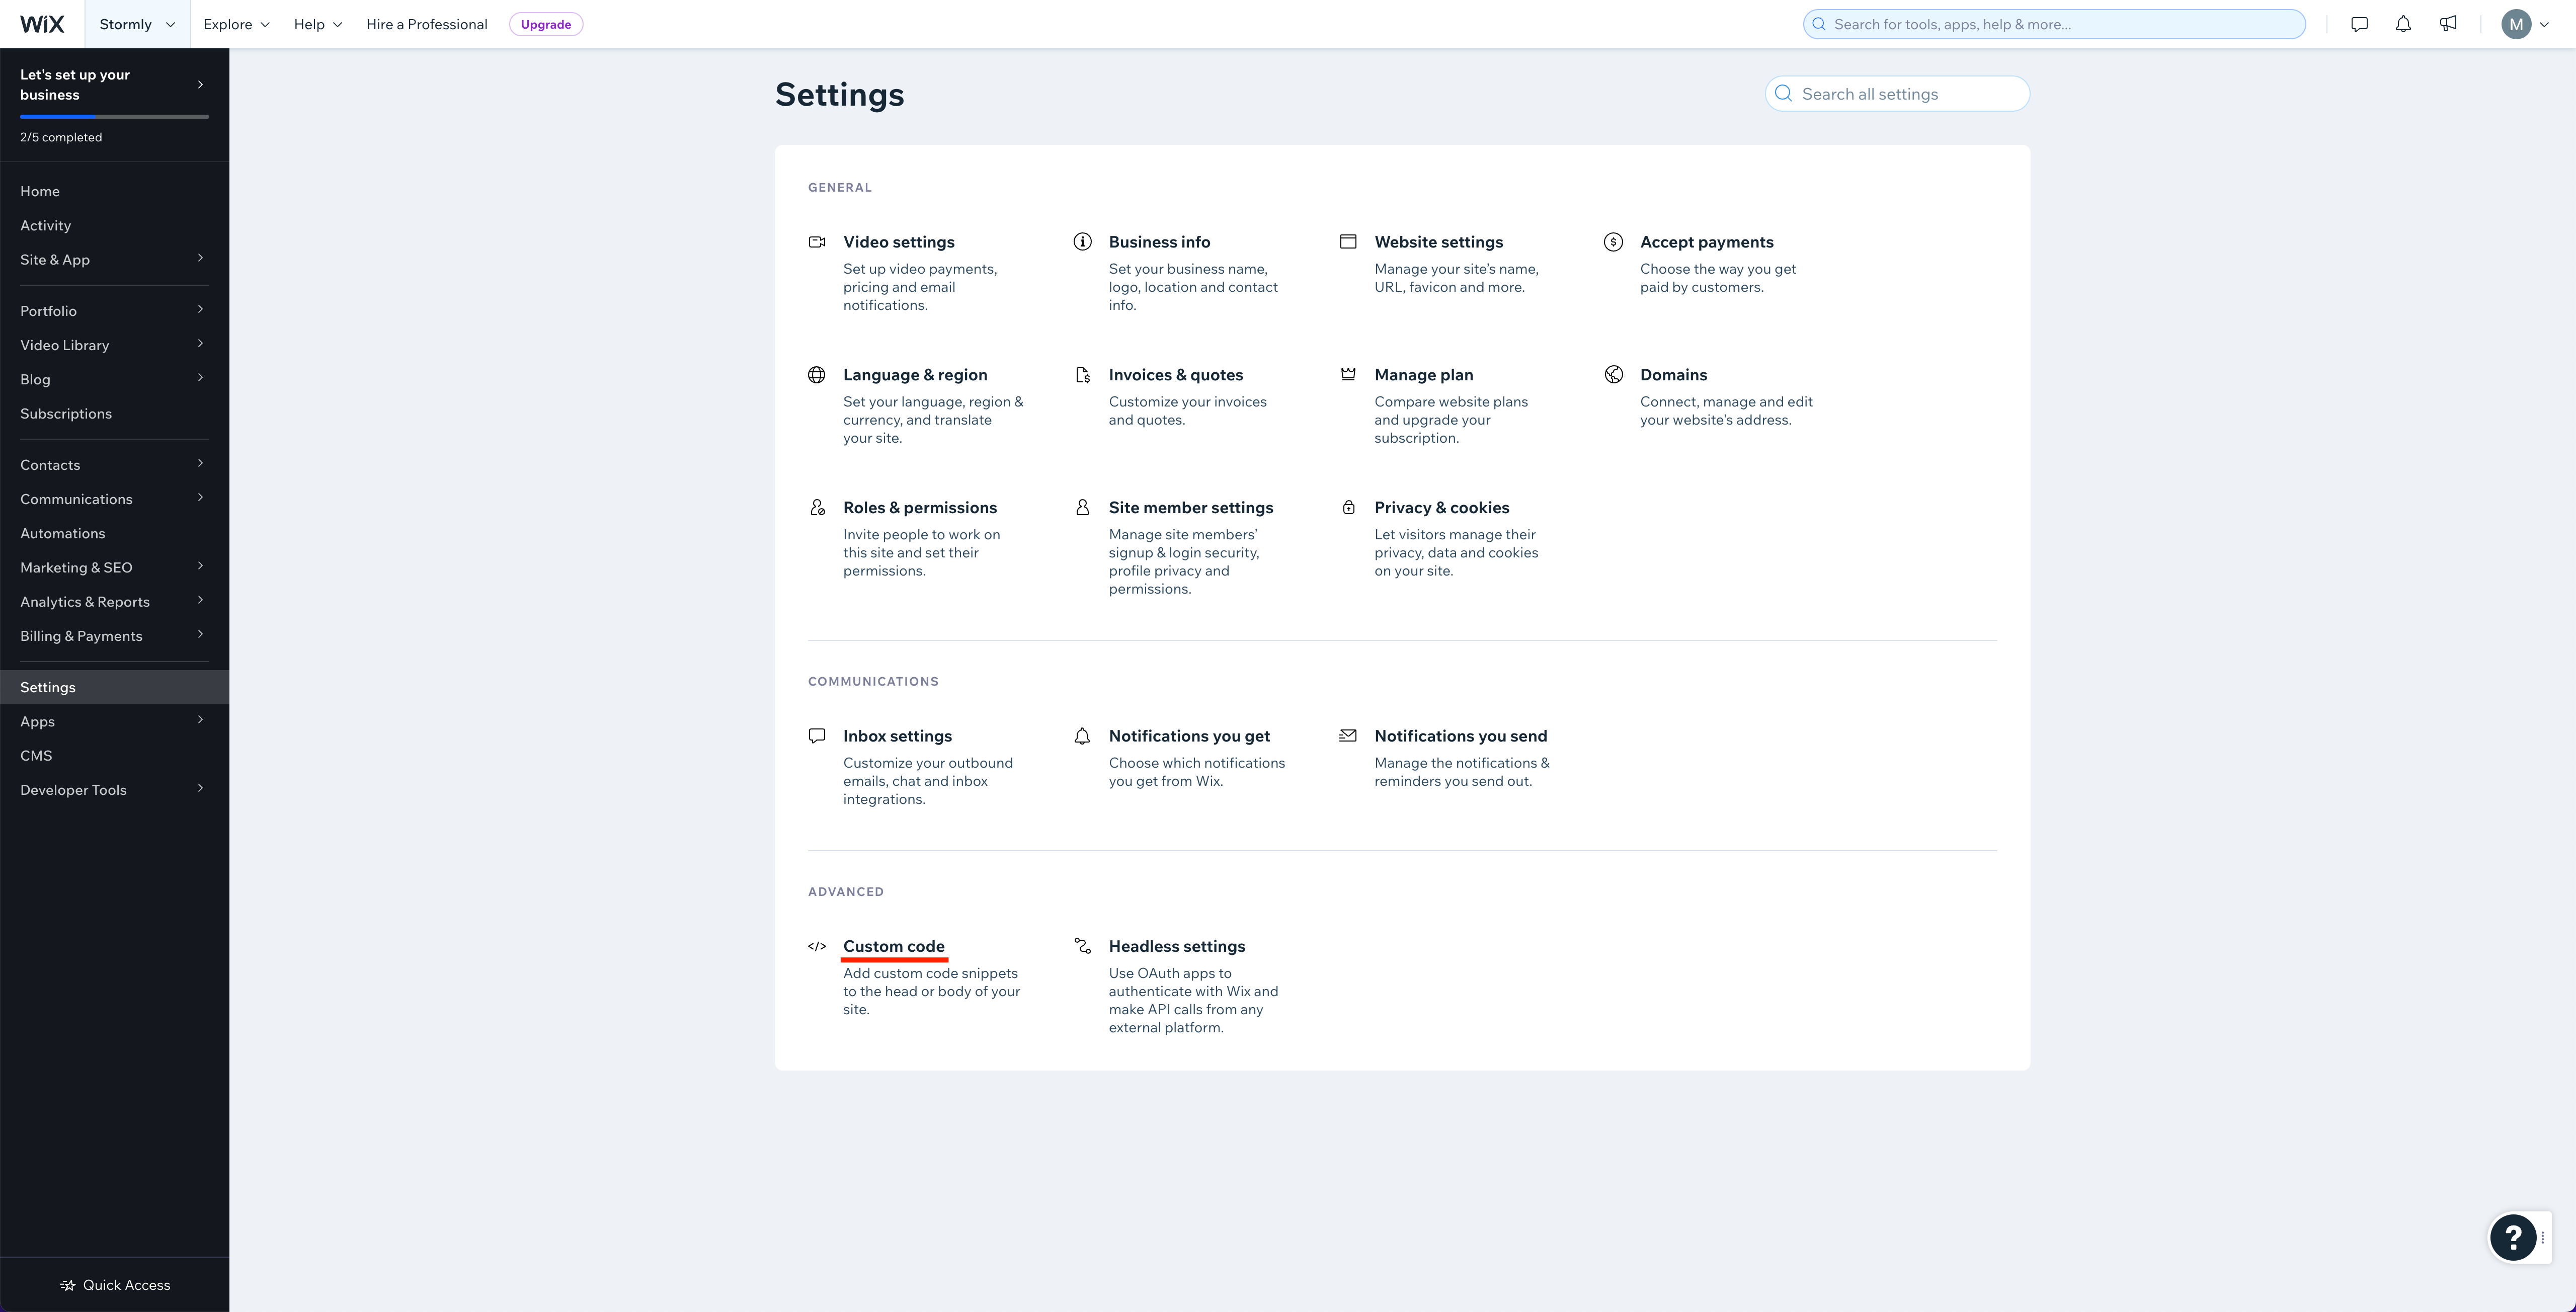
Task: Click the Invoices & quotes document icon
Action: pyautogui.click(x=1082, y=375)
